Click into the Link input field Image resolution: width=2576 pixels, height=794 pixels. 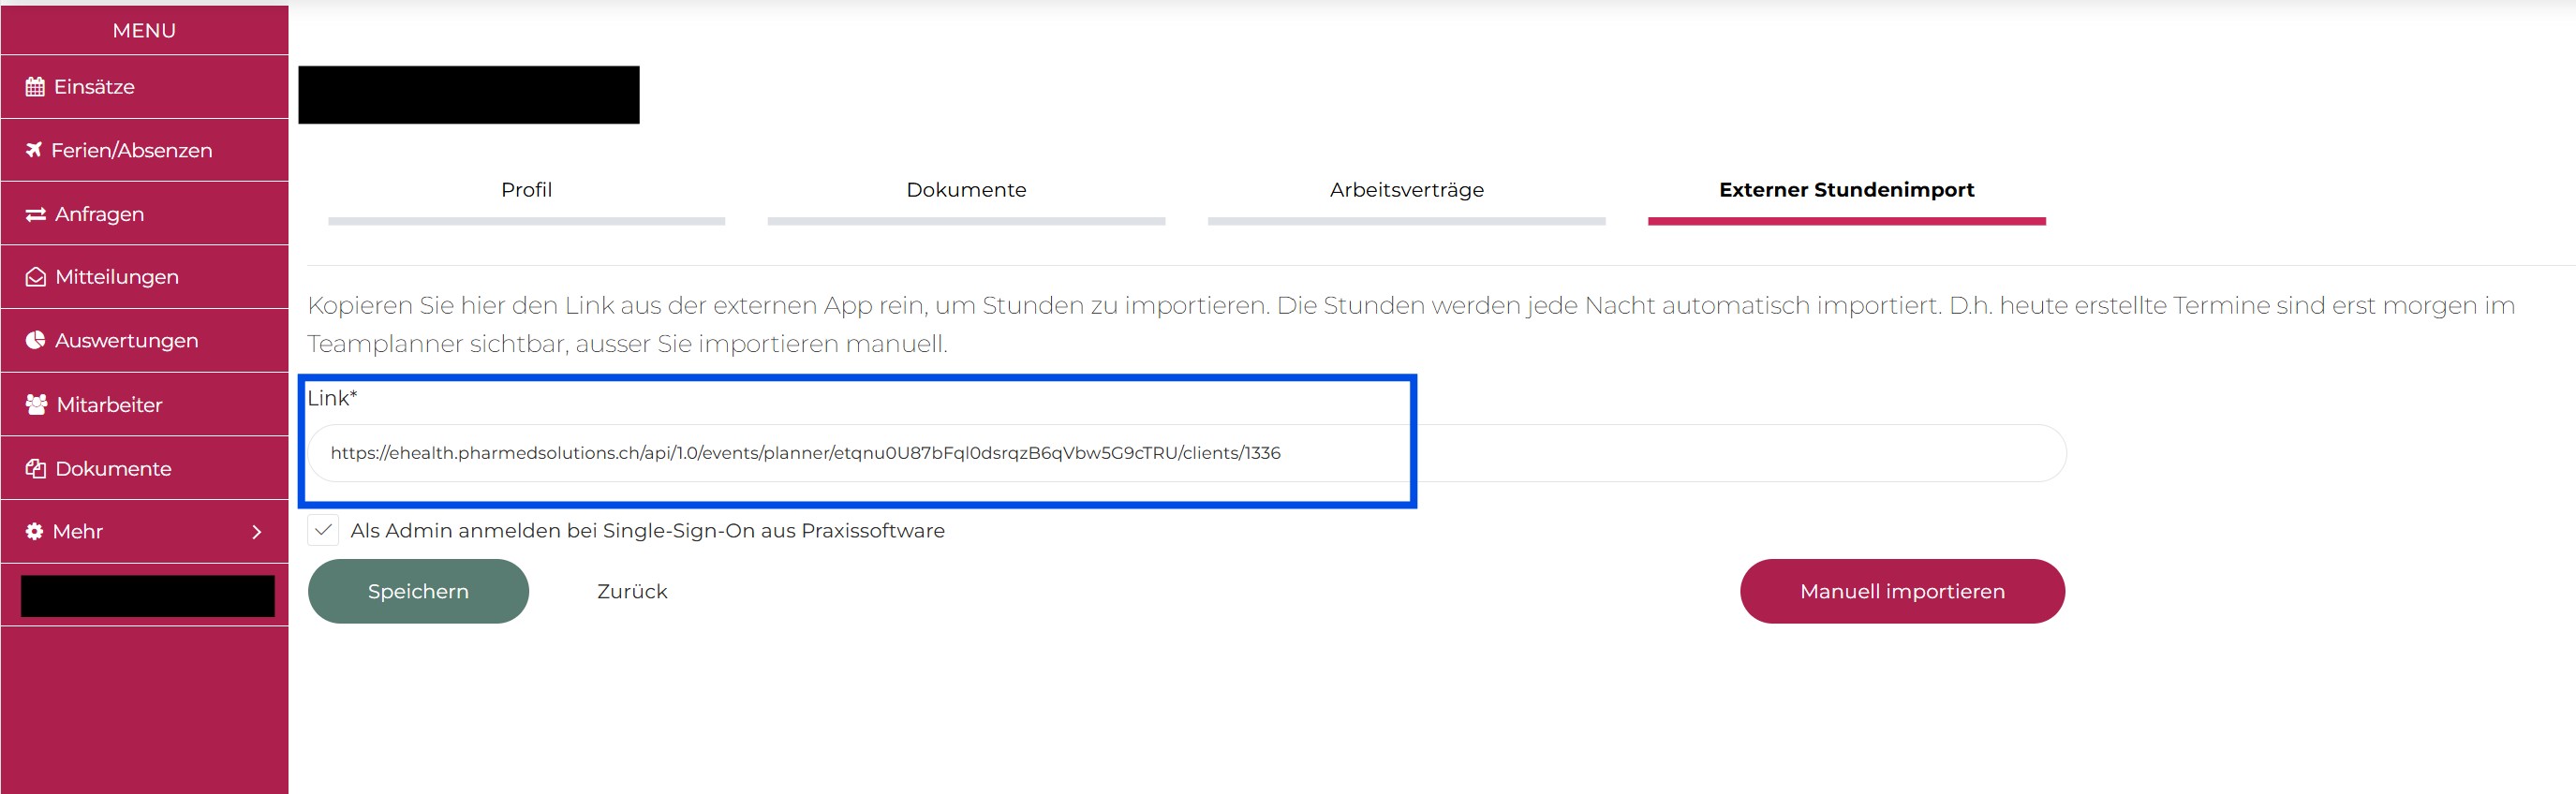[1186, 453]
